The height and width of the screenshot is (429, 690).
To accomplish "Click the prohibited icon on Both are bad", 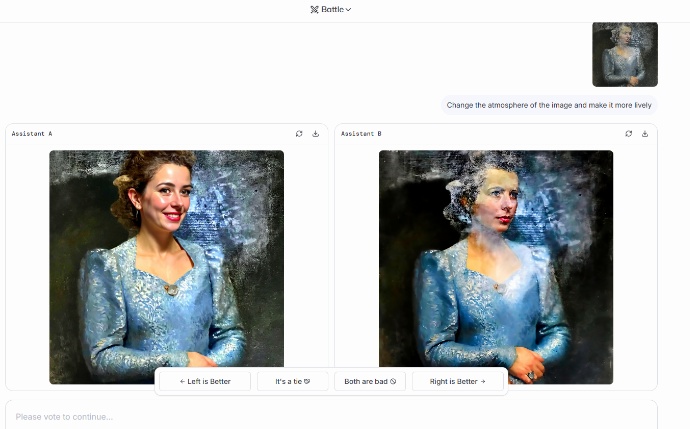I will click(x=393, y=381).
